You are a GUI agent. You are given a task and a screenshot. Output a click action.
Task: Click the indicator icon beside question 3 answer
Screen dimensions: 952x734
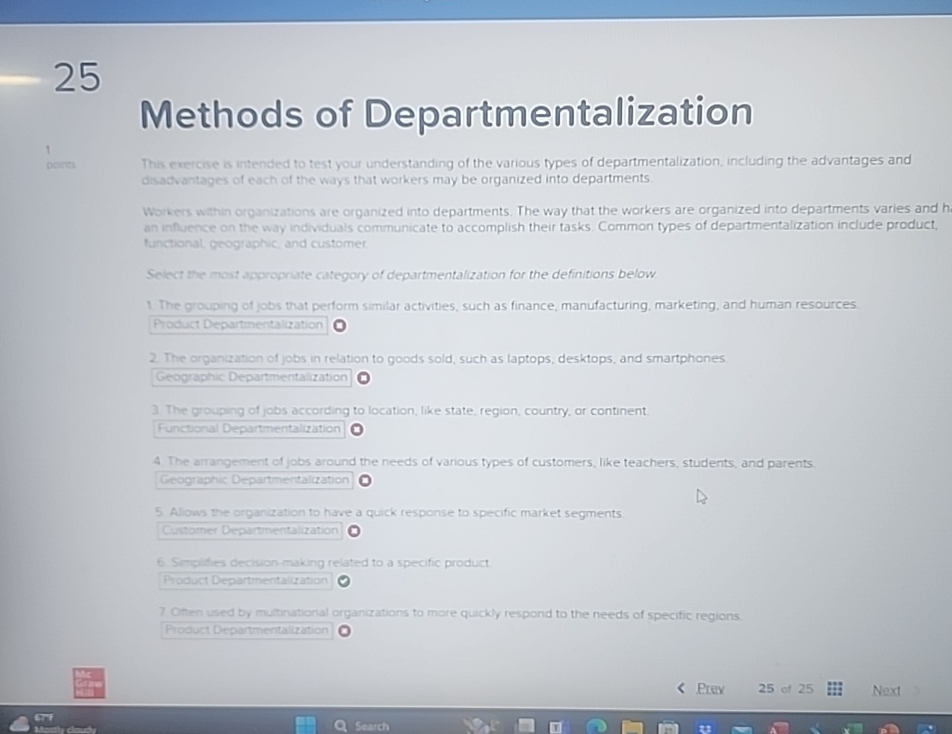[356, 428]
